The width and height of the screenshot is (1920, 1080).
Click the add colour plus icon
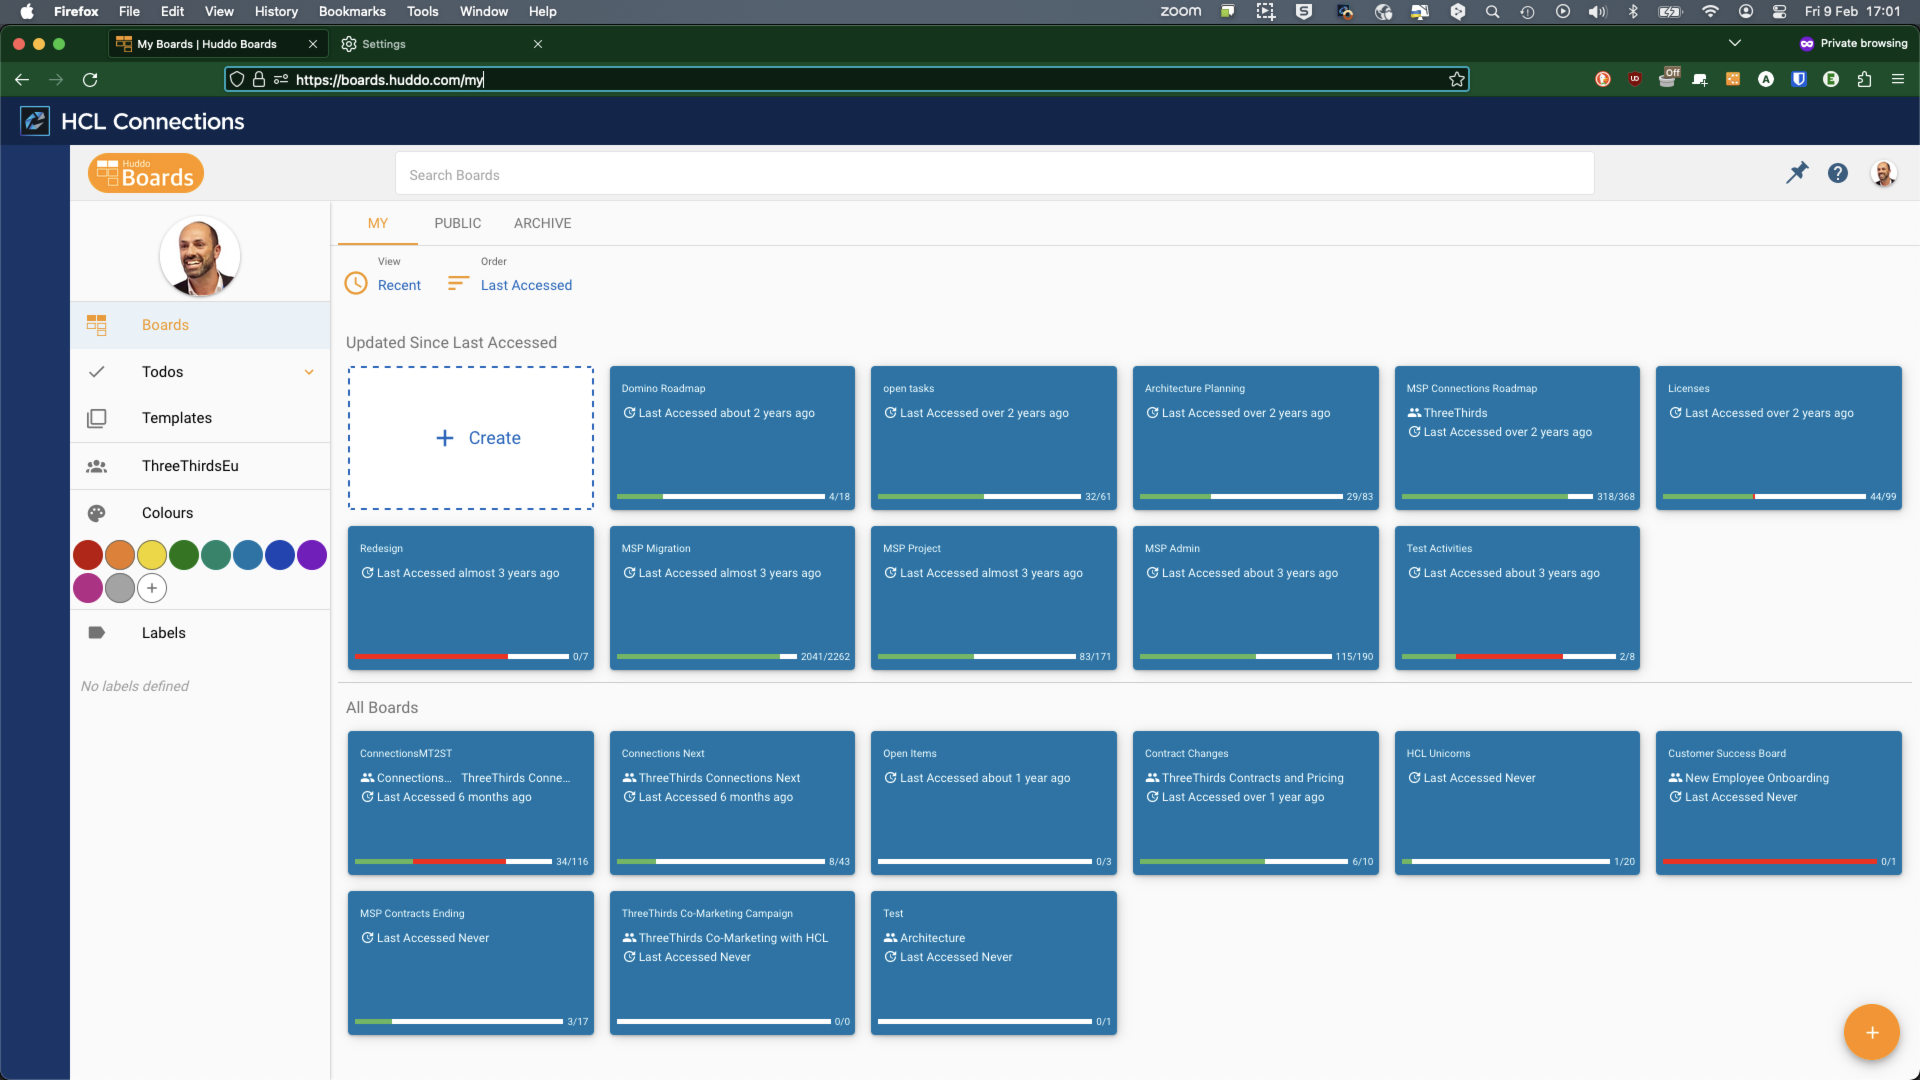(152, 588)
